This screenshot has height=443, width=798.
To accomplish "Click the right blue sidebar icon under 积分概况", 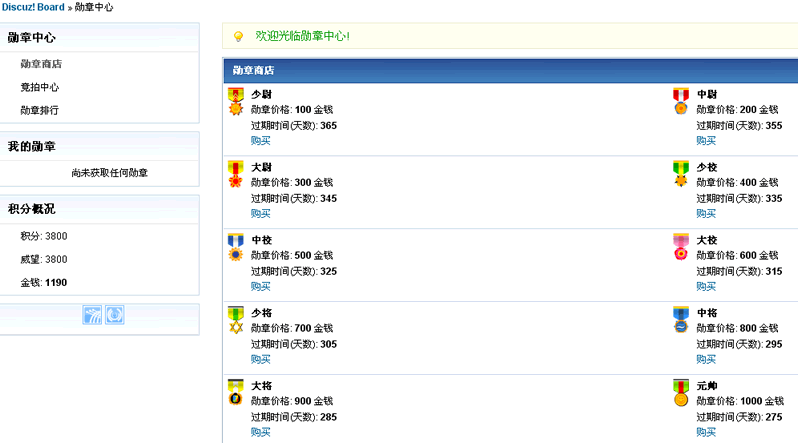I will (115, 315).
